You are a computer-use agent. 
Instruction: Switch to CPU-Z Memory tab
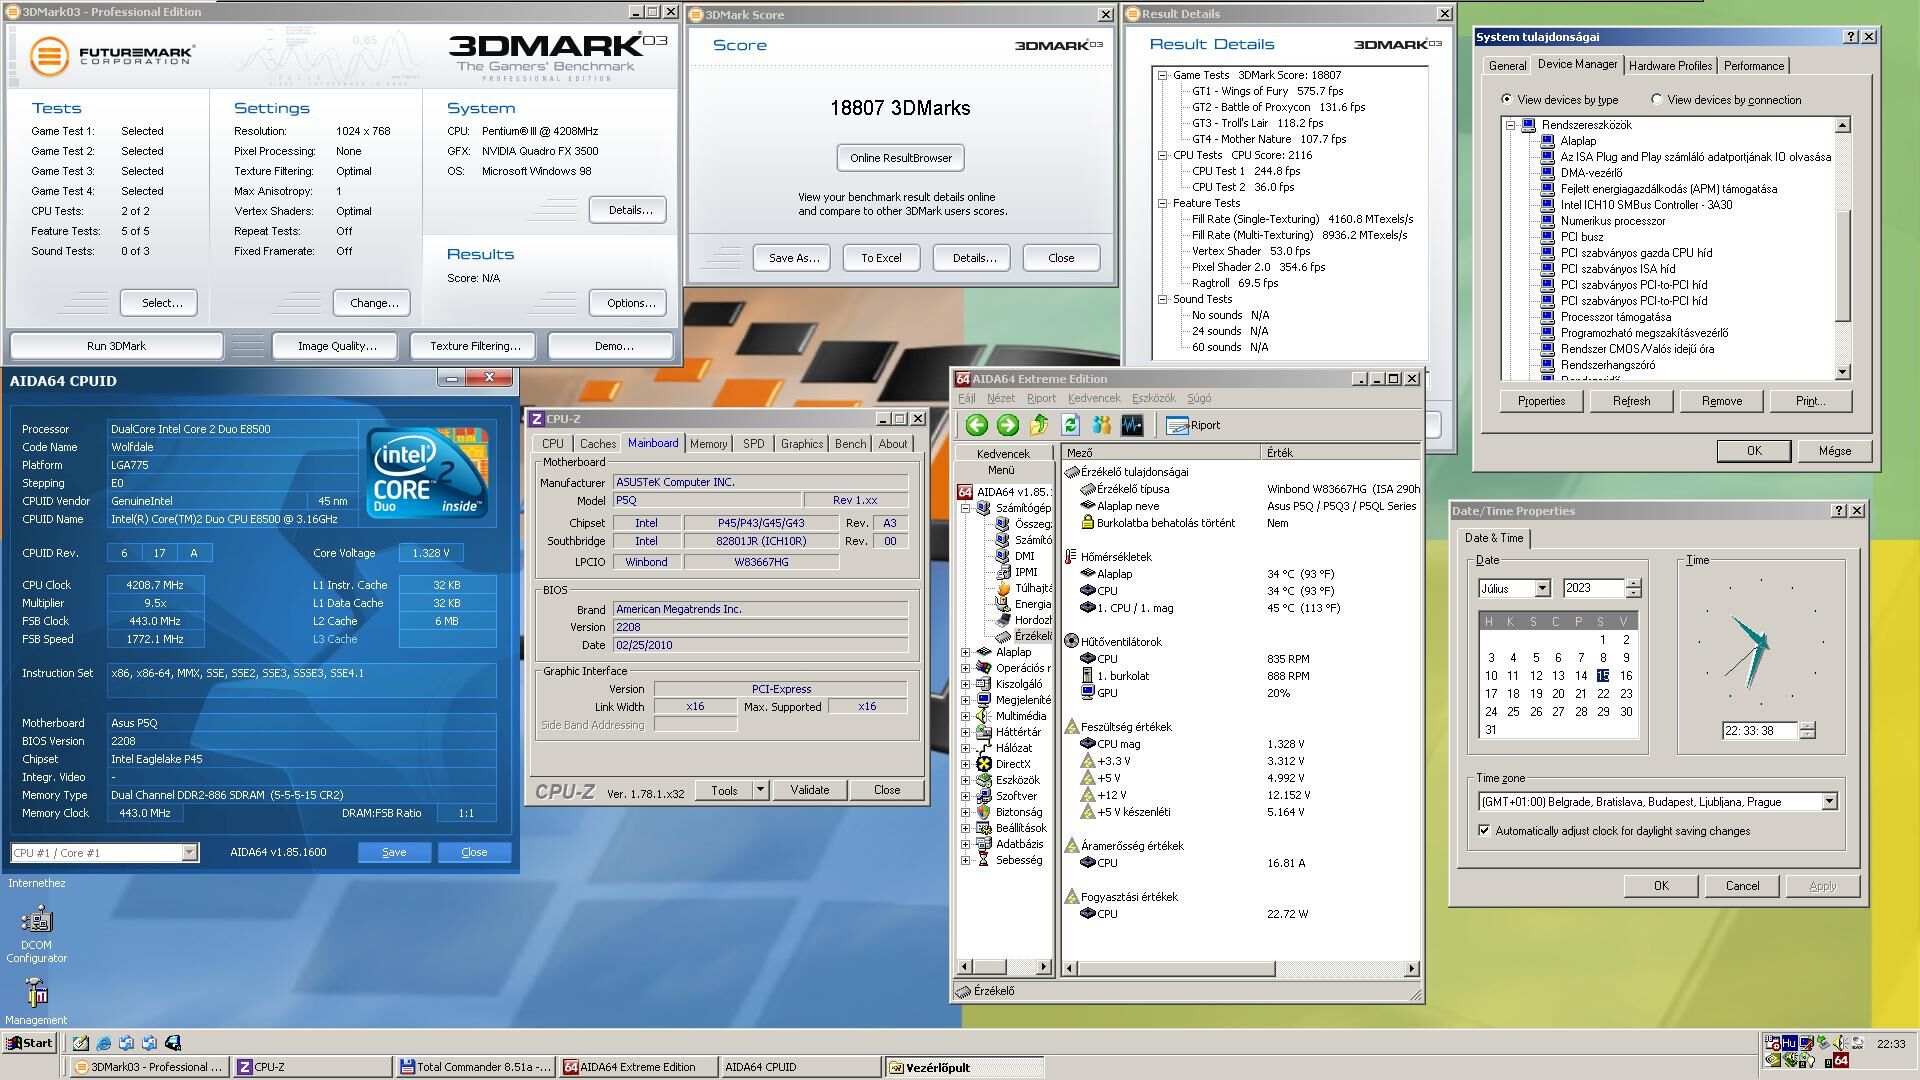click(708, 444)
